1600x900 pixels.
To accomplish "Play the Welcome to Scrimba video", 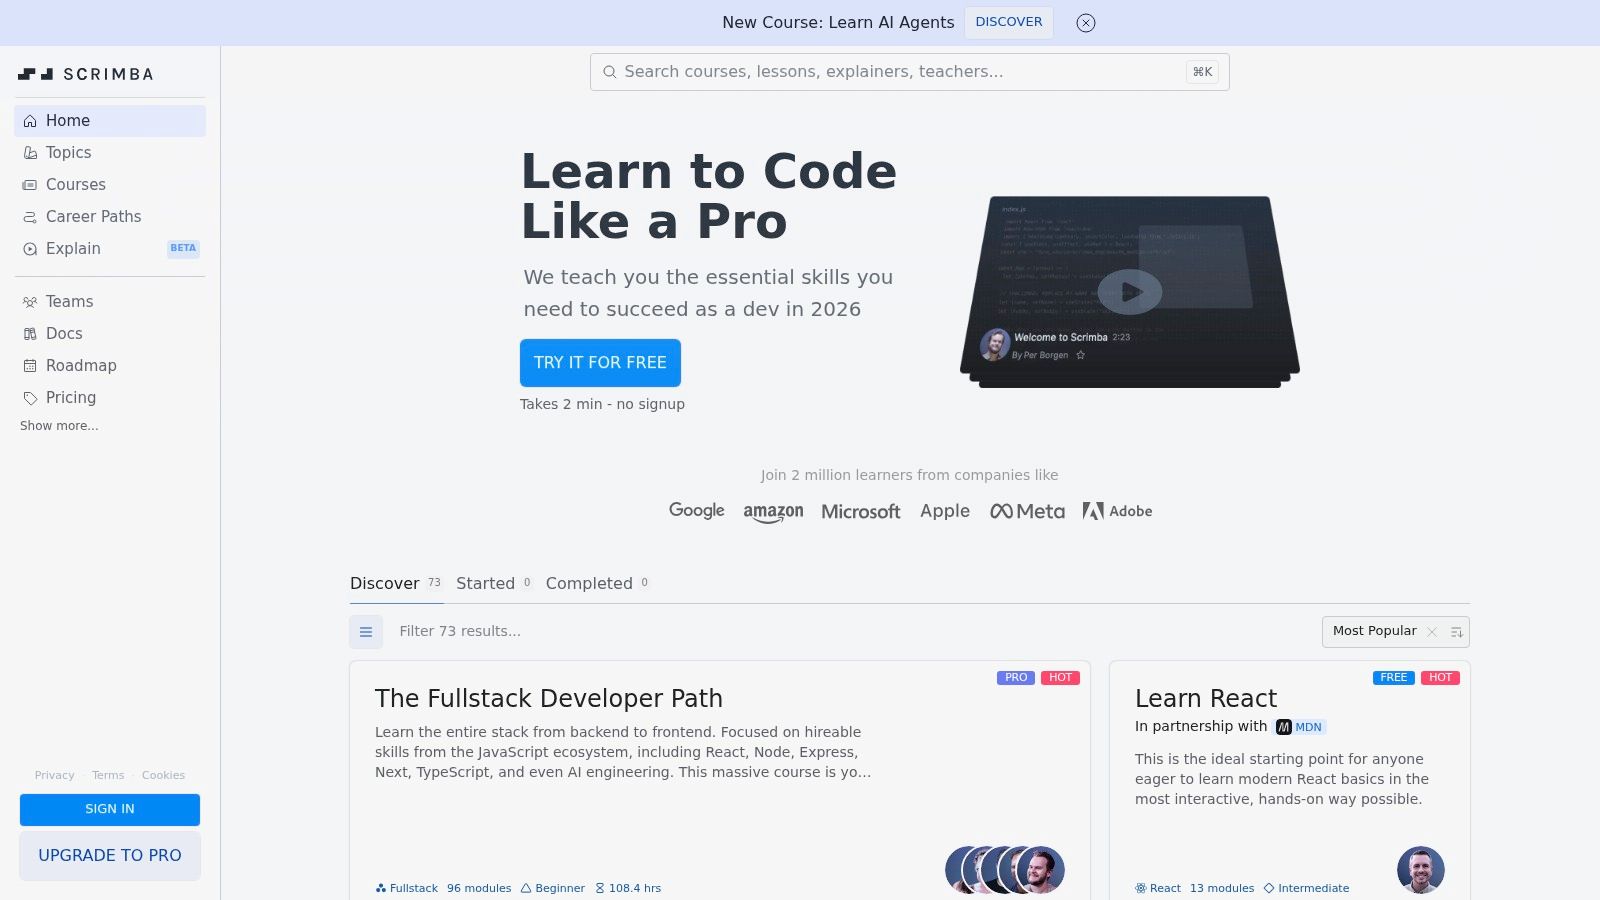I will pyautogui.click(x=1130, y=292).
